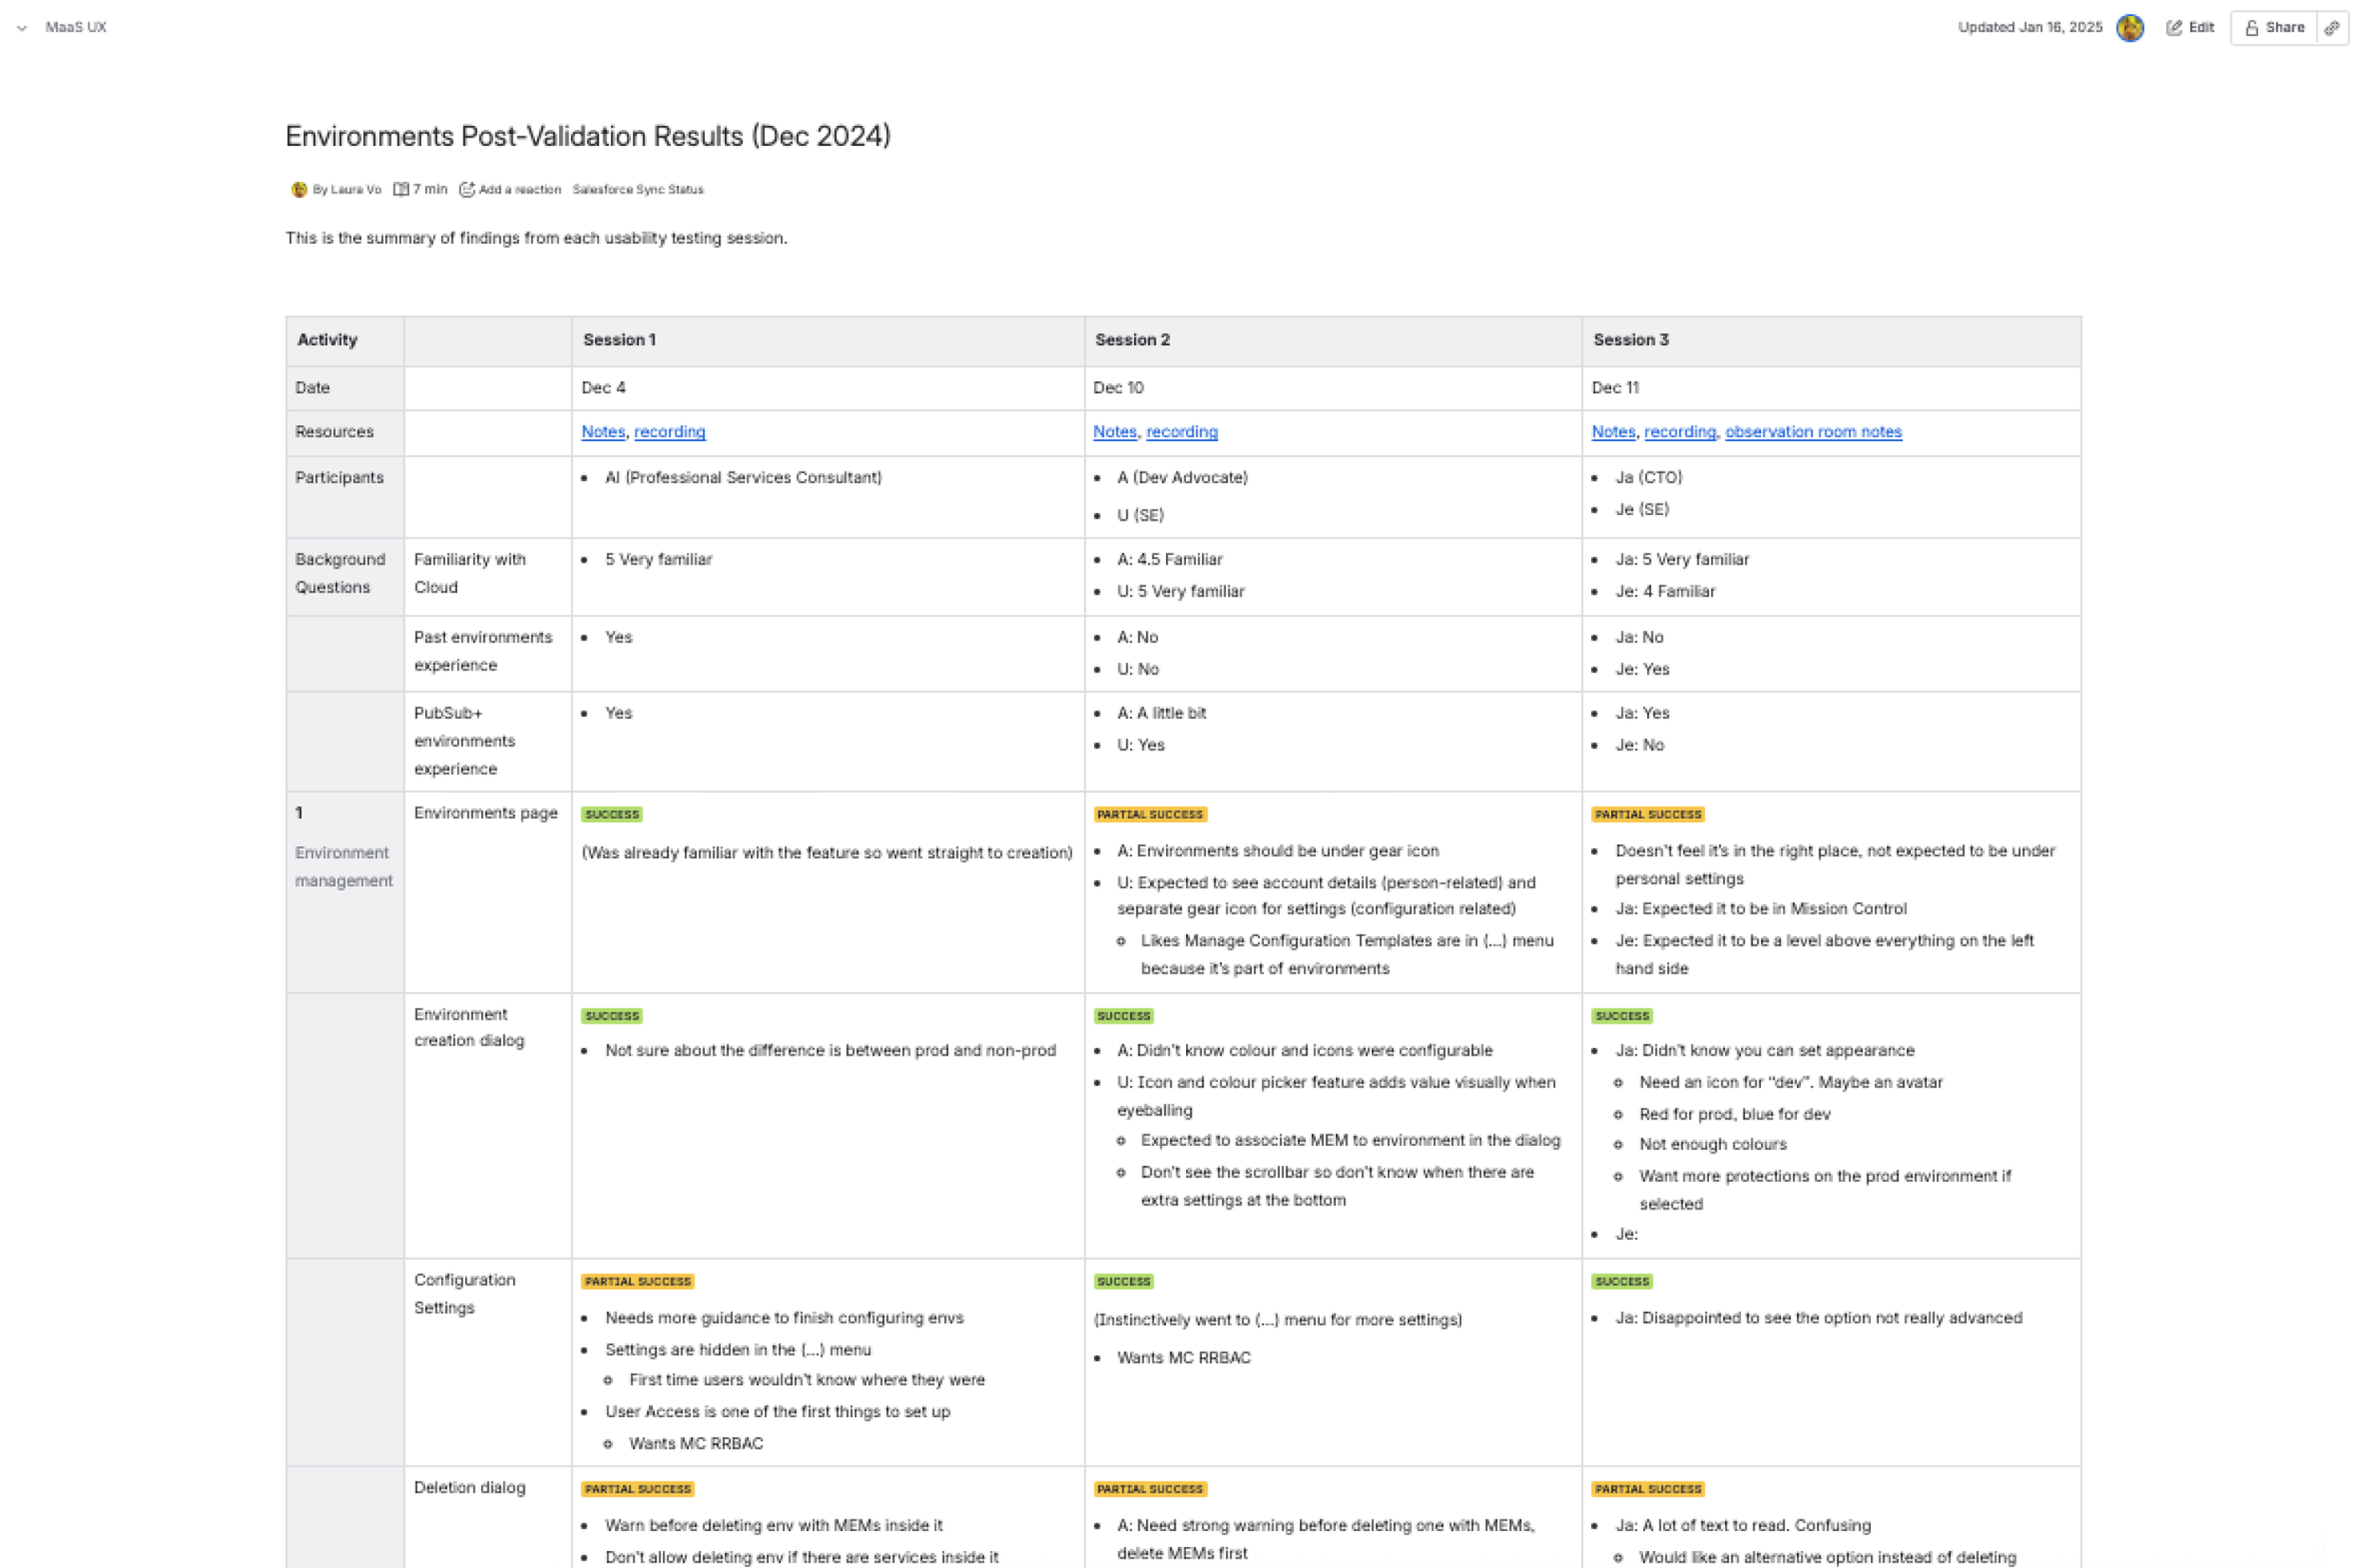Click the copy link chain icon
The height and width of the screenshot is (1568, 2372).
click(x=2331, y=28)
